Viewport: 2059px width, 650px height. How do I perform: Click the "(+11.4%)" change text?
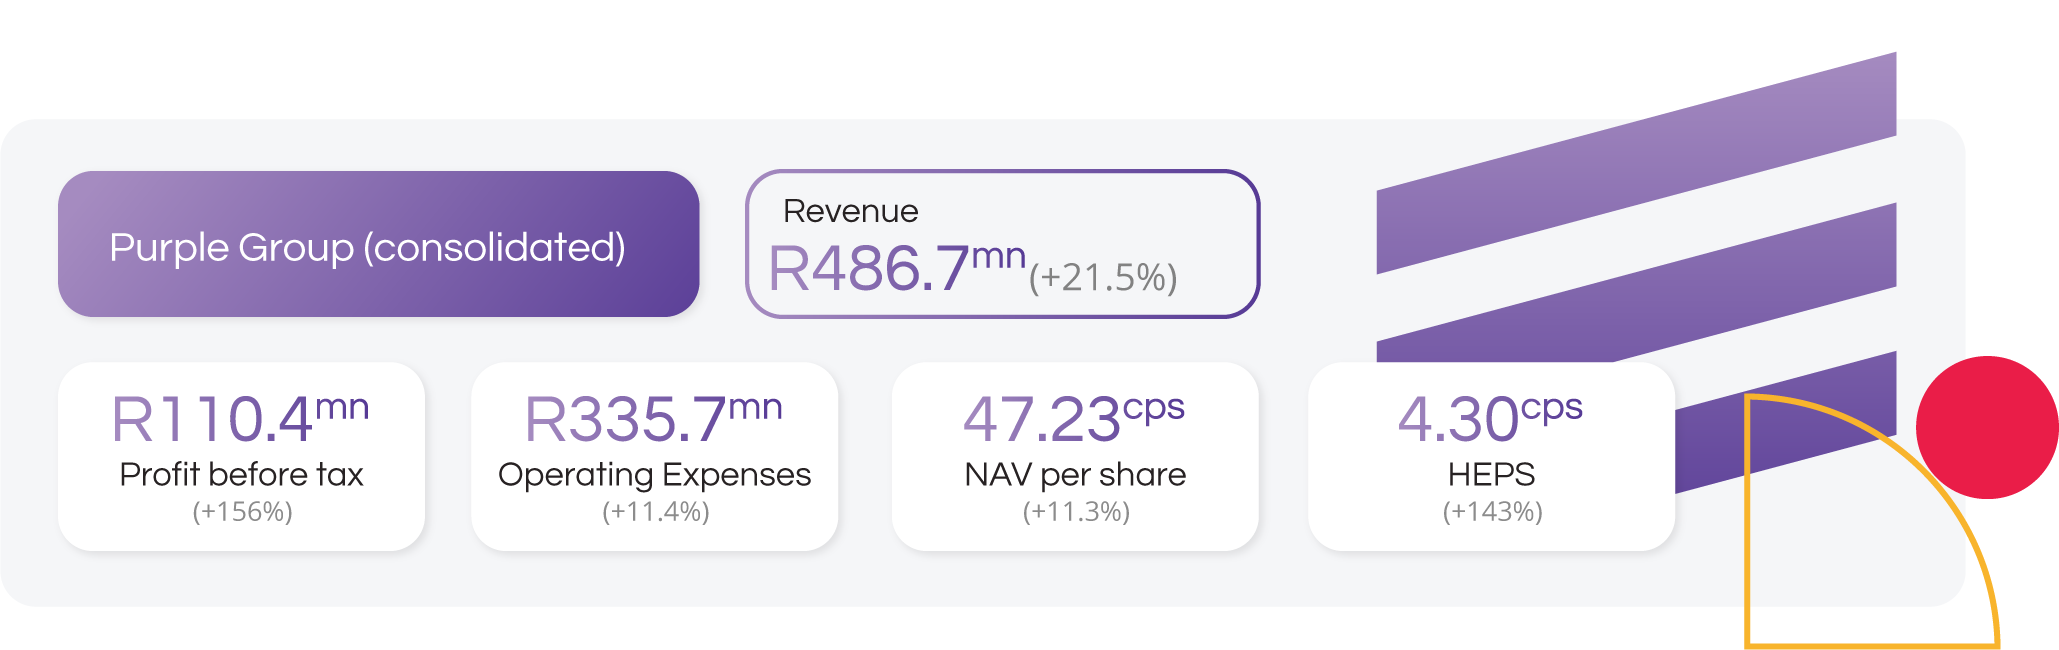[655, 512]
